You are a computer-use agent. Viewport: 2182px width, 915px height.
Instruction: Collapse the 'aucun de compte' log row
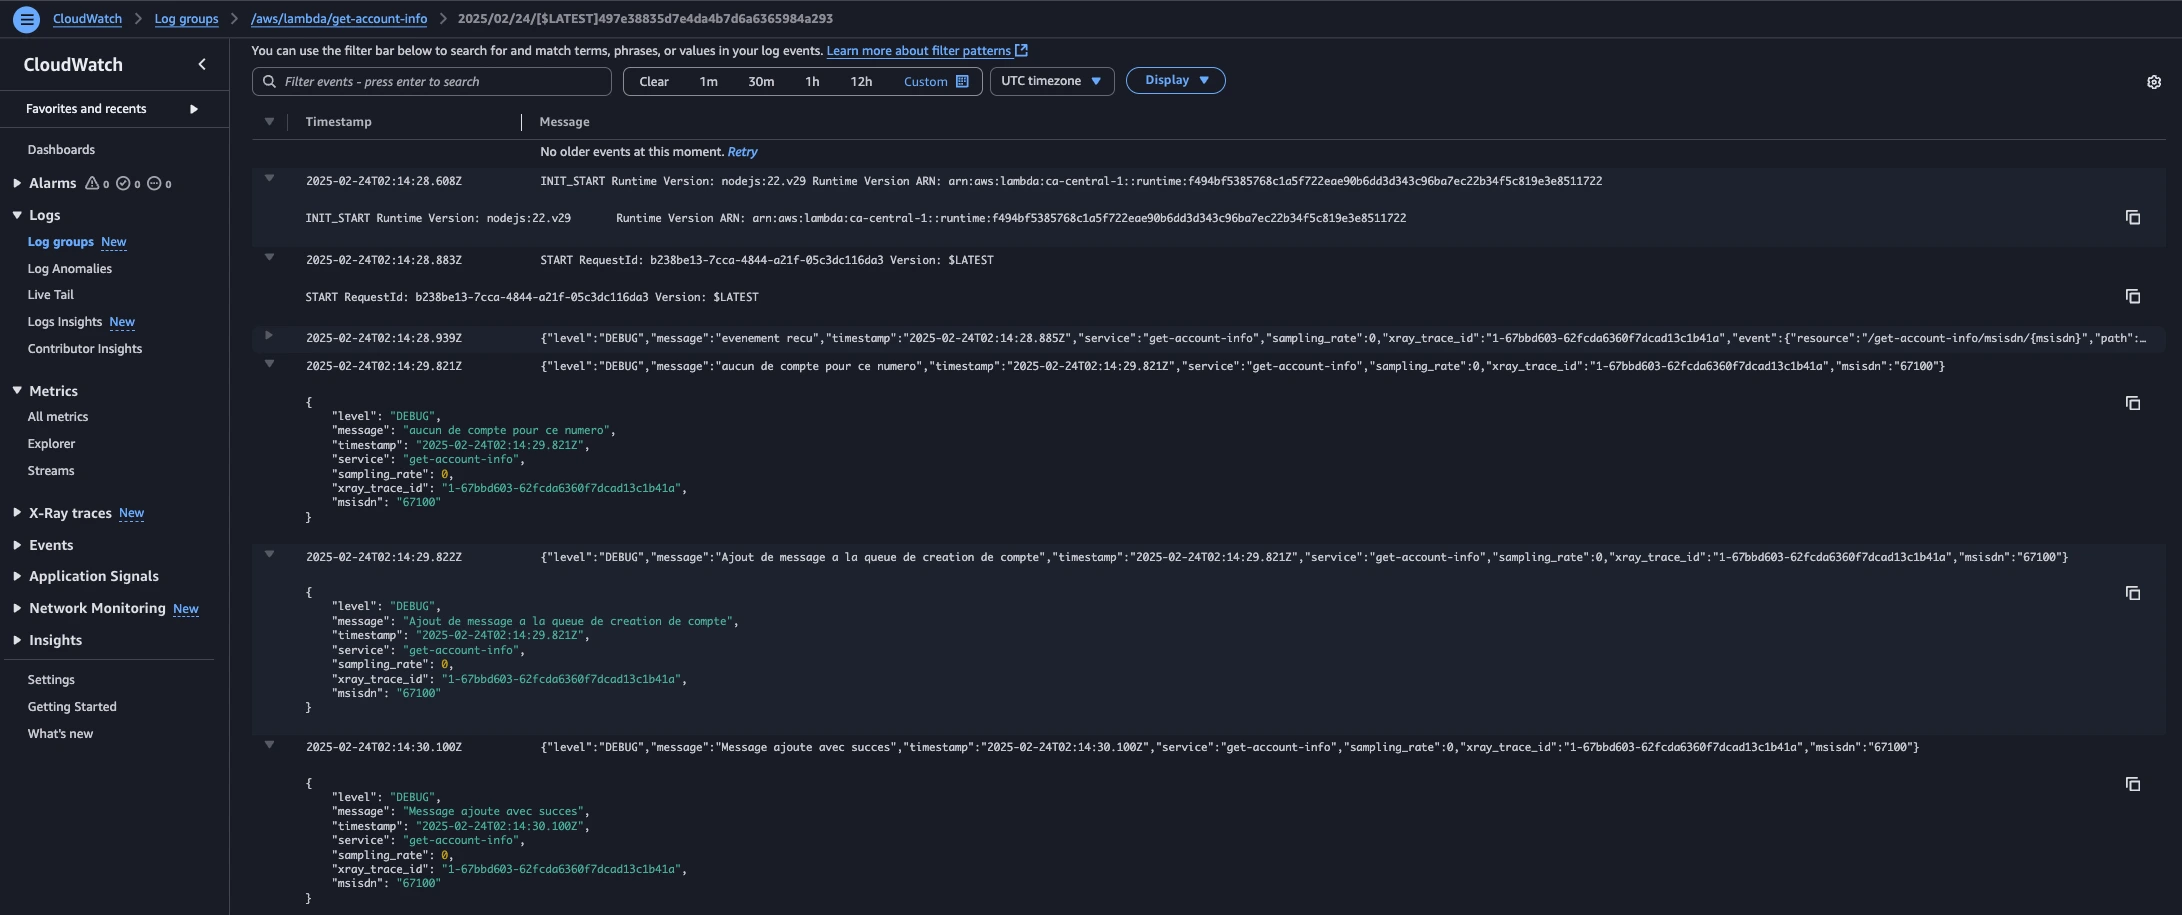click(x=269, y=364)
